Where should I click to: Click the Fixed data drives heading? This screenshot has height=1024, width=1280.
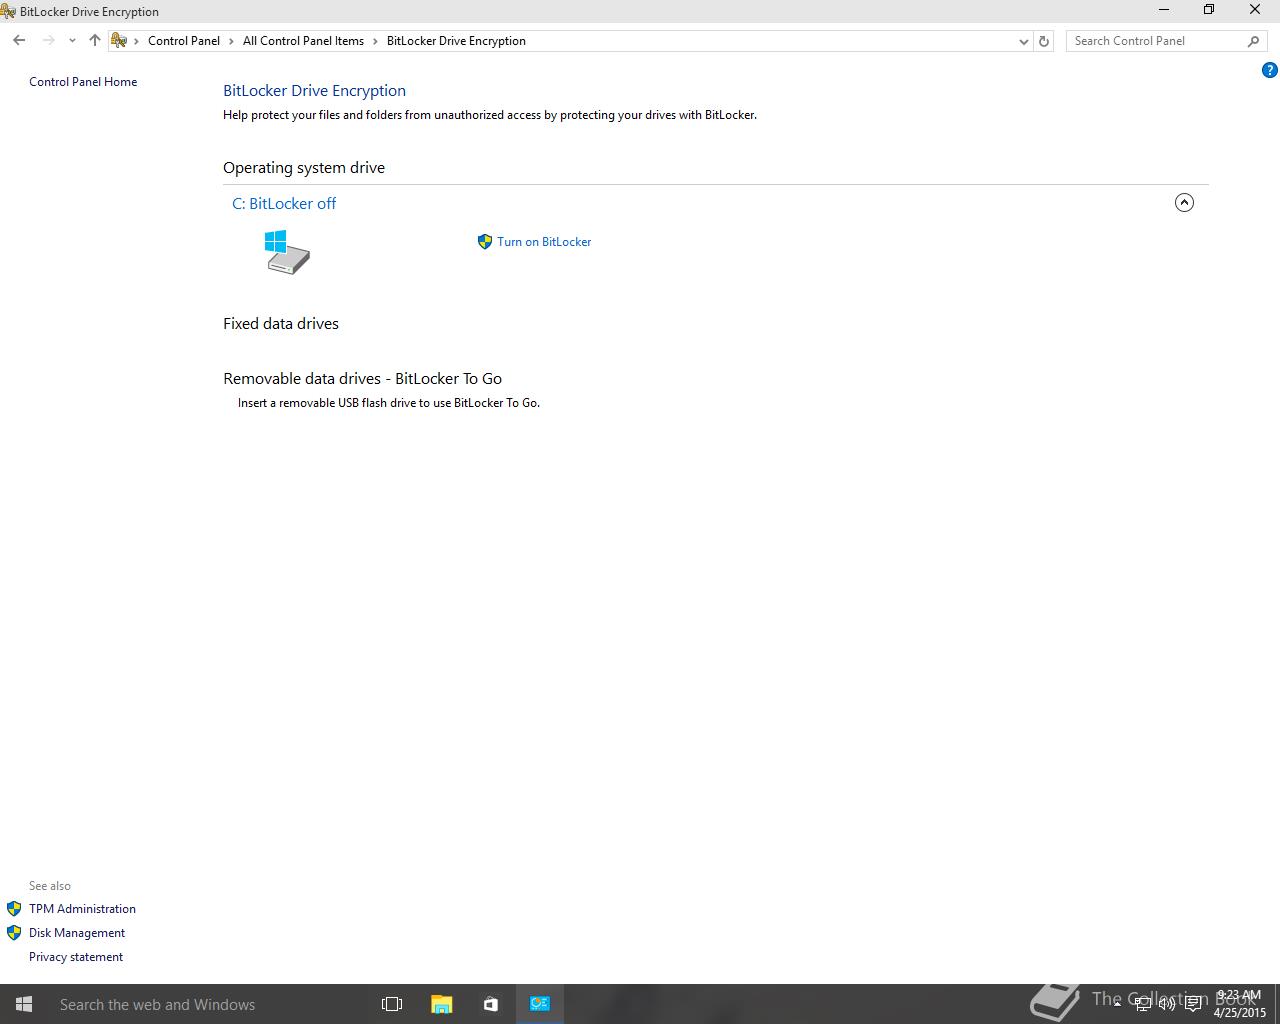point(281,324)
